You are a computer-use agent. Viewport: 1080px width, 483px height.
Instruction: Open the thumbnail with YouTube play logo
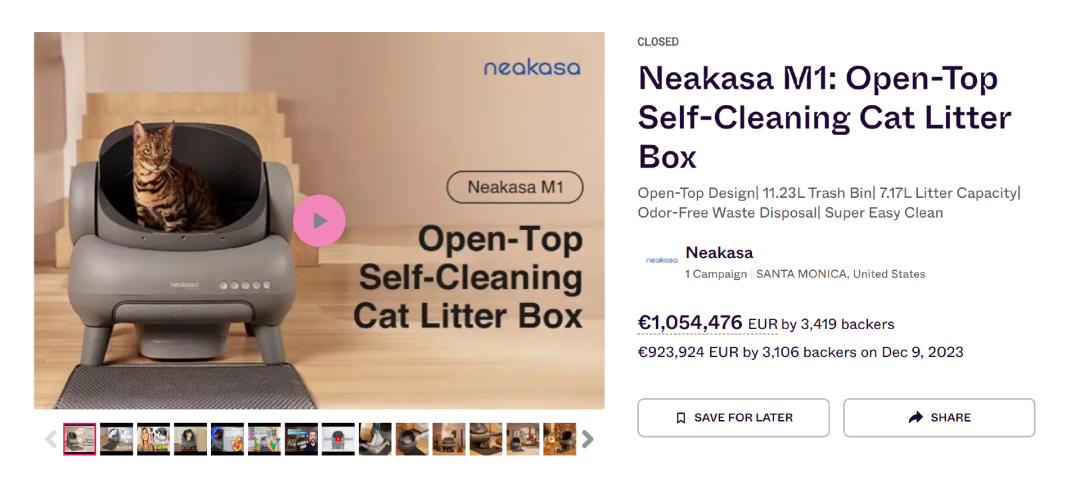pyautogui.click(x=338, y=439)
